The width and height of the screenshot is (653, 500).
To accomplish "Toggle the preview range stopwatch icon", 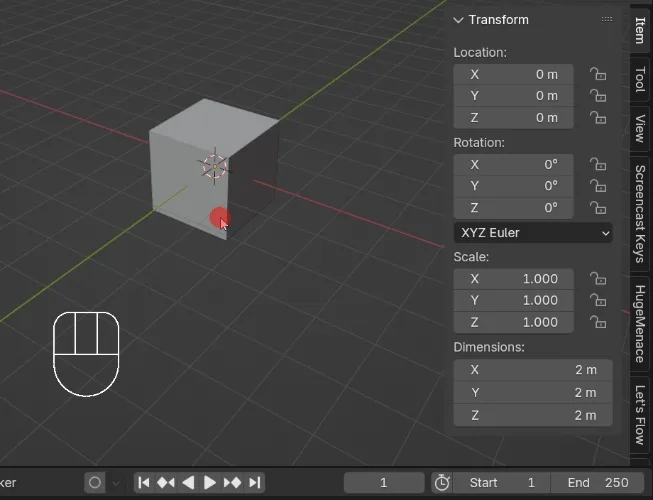I will coord(442,483).
